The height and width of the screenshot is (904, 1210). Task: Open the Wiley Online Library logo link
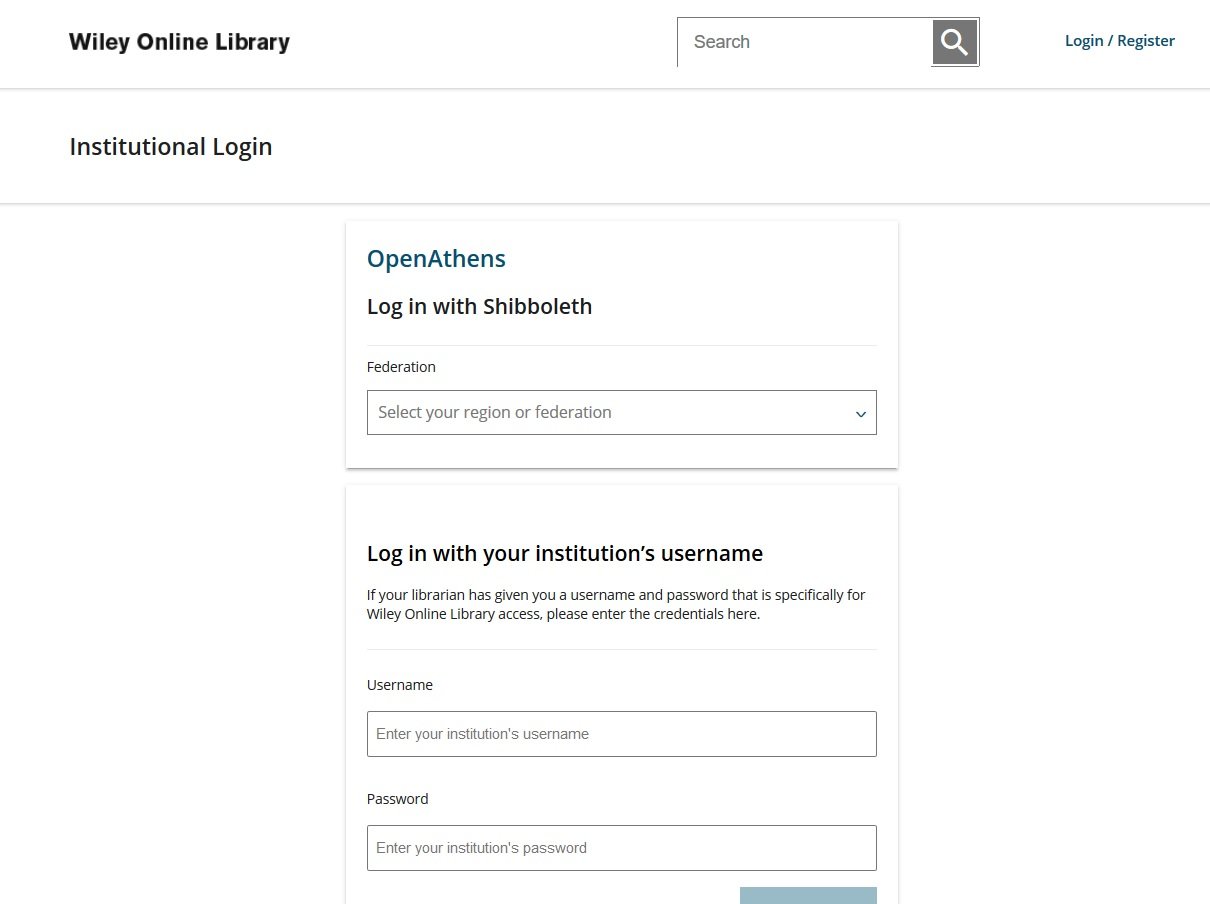180,42
